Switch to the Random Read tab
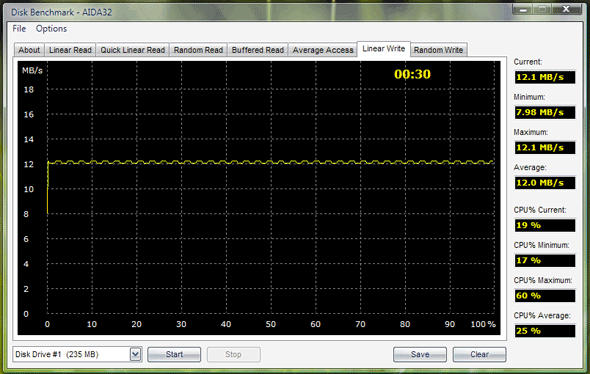 pyautogui.click(x=198, y=50)
